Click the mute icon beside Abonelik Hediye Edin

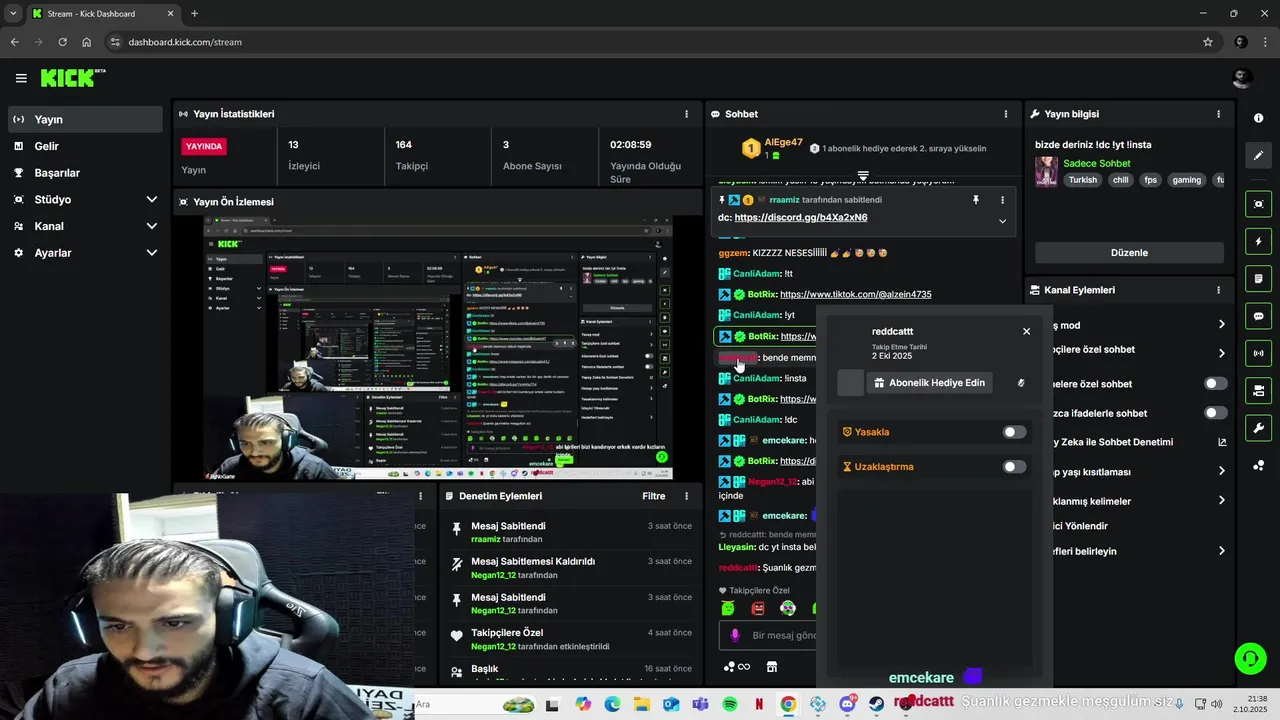(1021, 383)
